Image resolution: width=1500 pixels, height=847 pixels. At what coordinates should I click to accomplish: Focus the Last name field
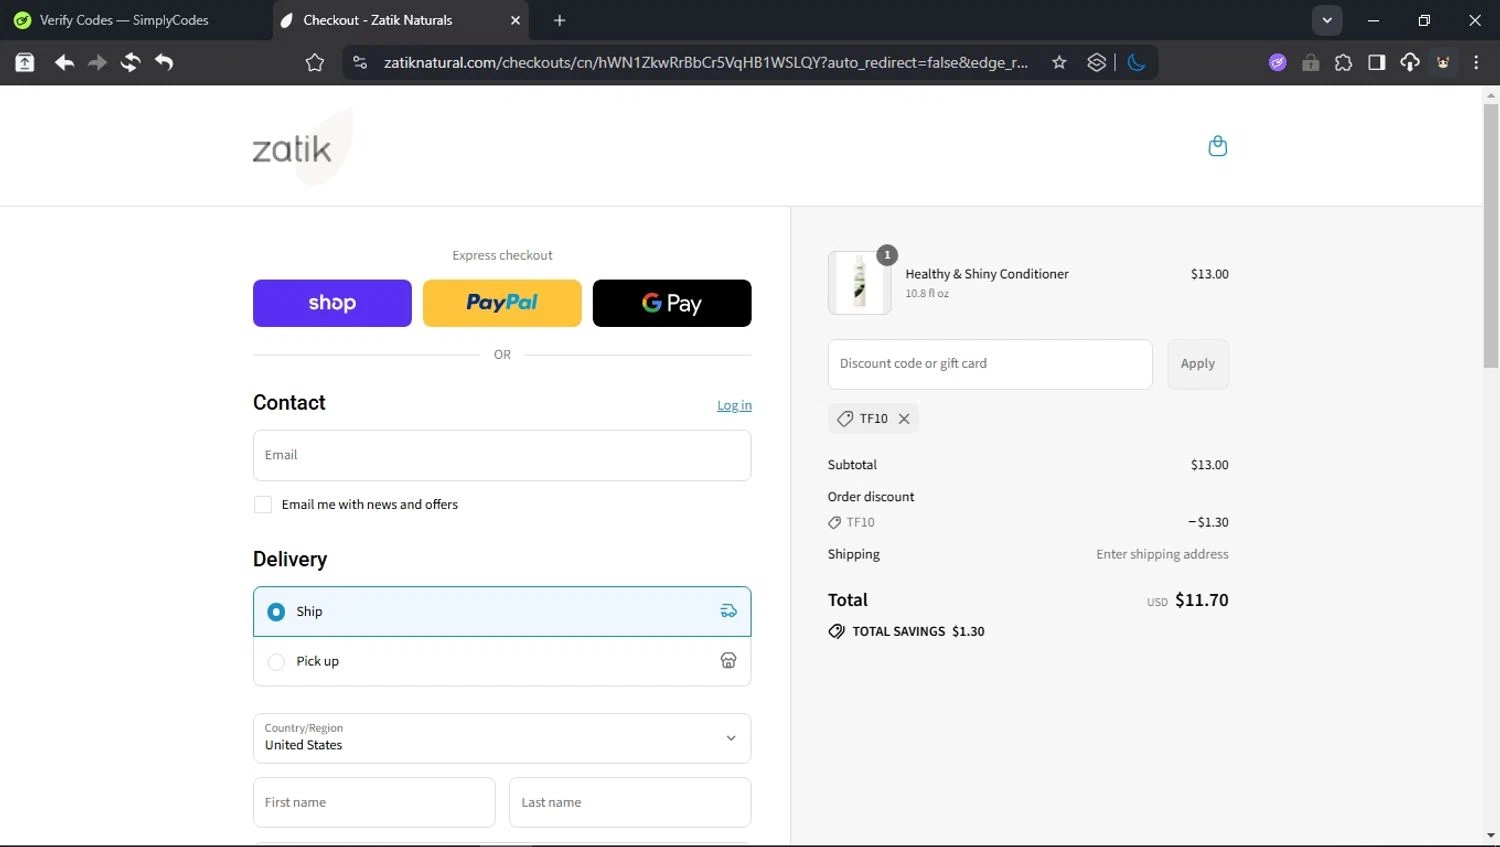(x=630, y=802)
